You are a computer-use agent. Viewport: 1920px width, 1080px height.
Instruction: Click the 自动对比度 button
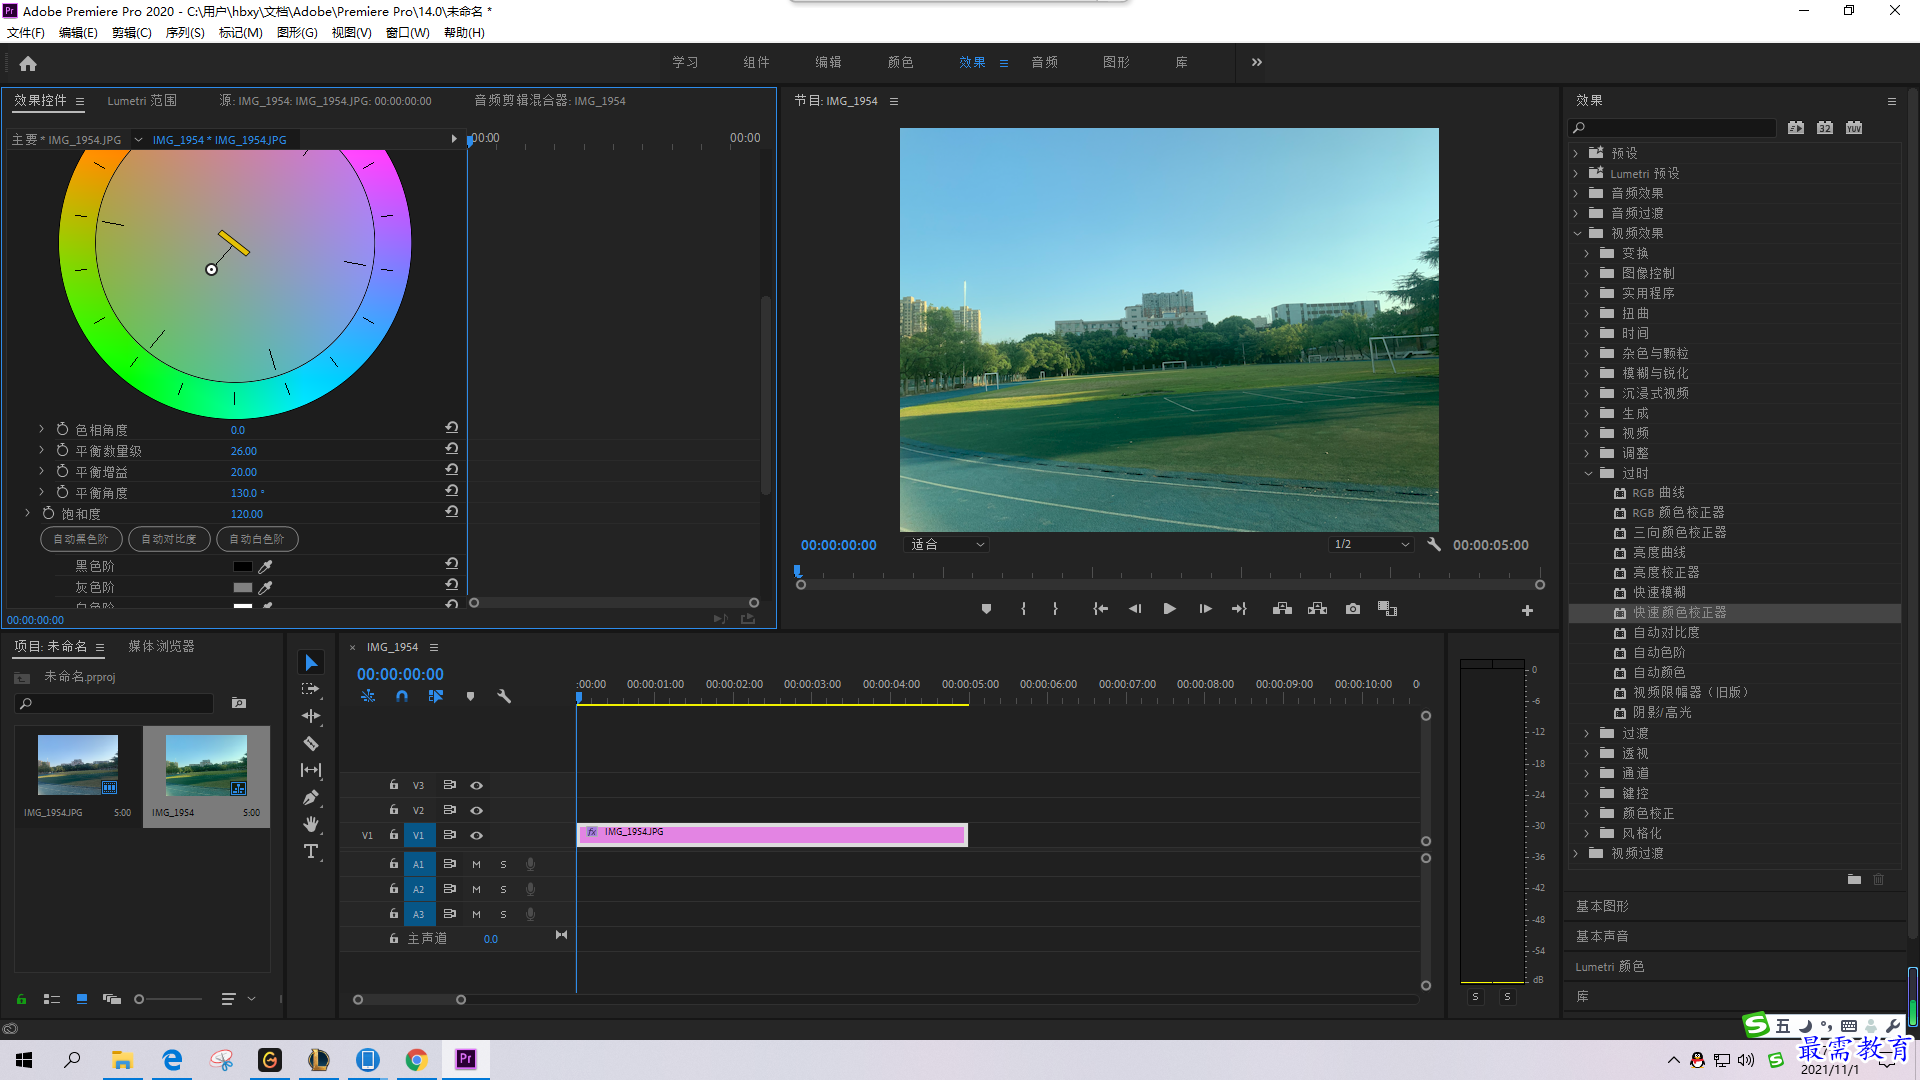pos(169,539)
